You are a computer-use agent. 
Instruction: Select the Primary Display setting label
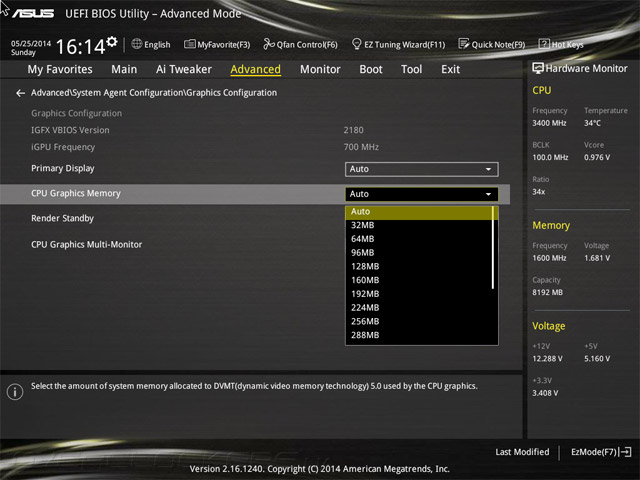(x=63, y=169)
